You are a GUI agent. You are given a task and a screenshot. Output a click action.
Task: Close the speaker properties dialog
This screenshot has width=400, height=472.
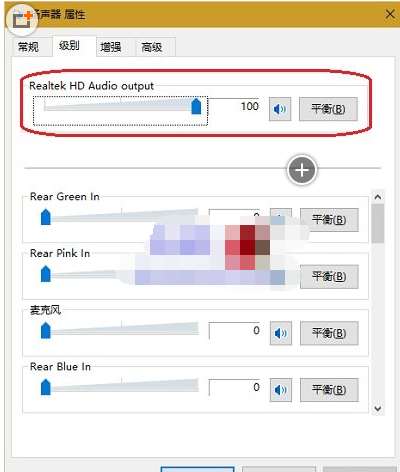point(390,14)
